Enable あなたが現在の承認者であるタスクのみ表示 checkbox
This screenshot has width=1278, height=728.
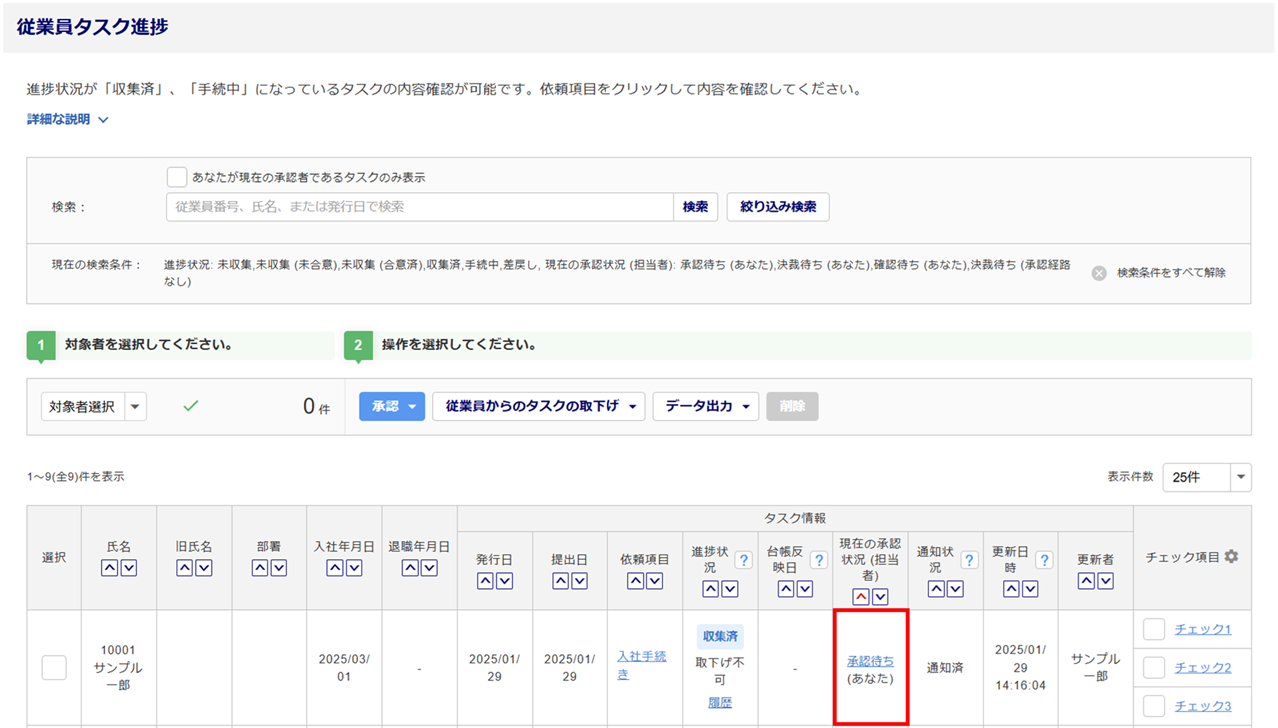click(x=177, y=177)
